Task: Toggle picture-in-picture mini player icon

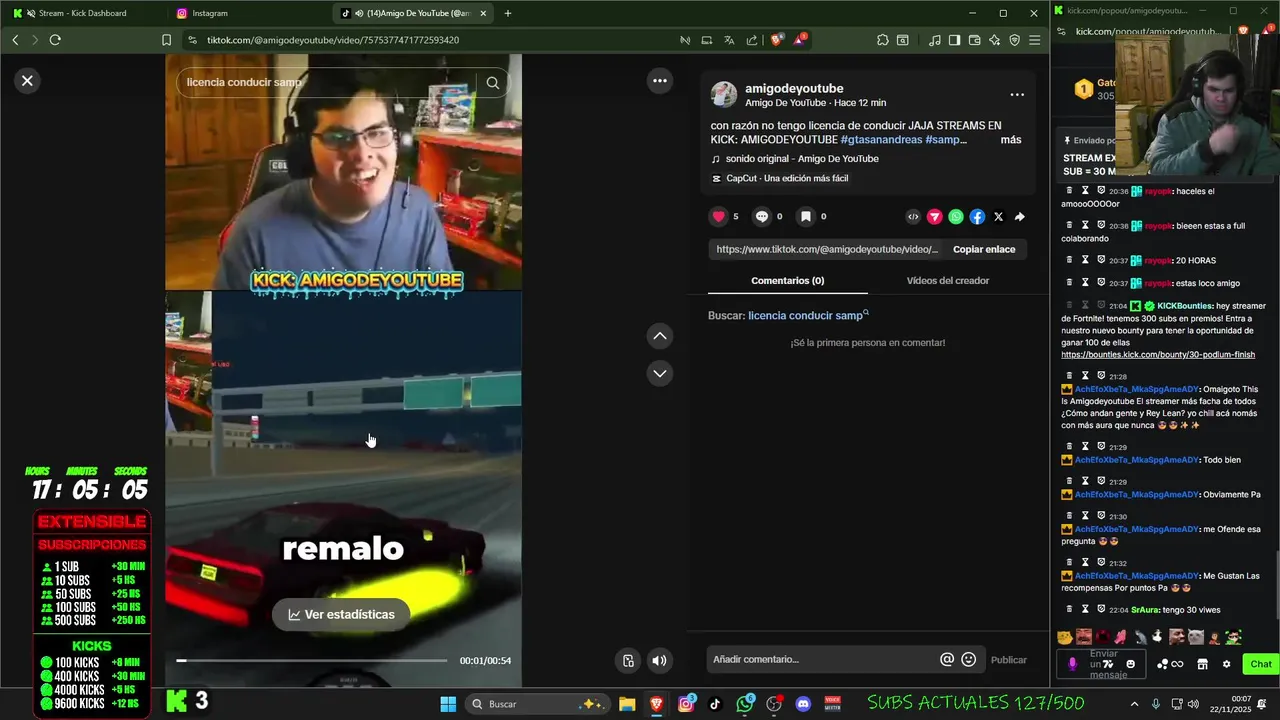Action: [628, 660]
